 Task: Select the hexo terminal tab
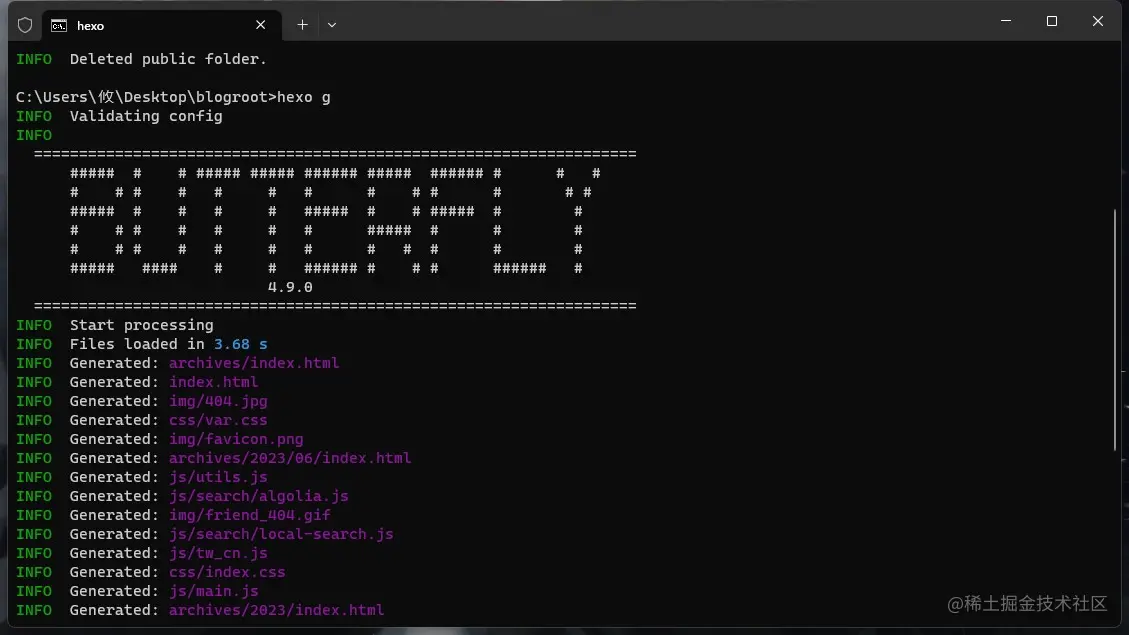pyautogui.click(x=161, y=25)
